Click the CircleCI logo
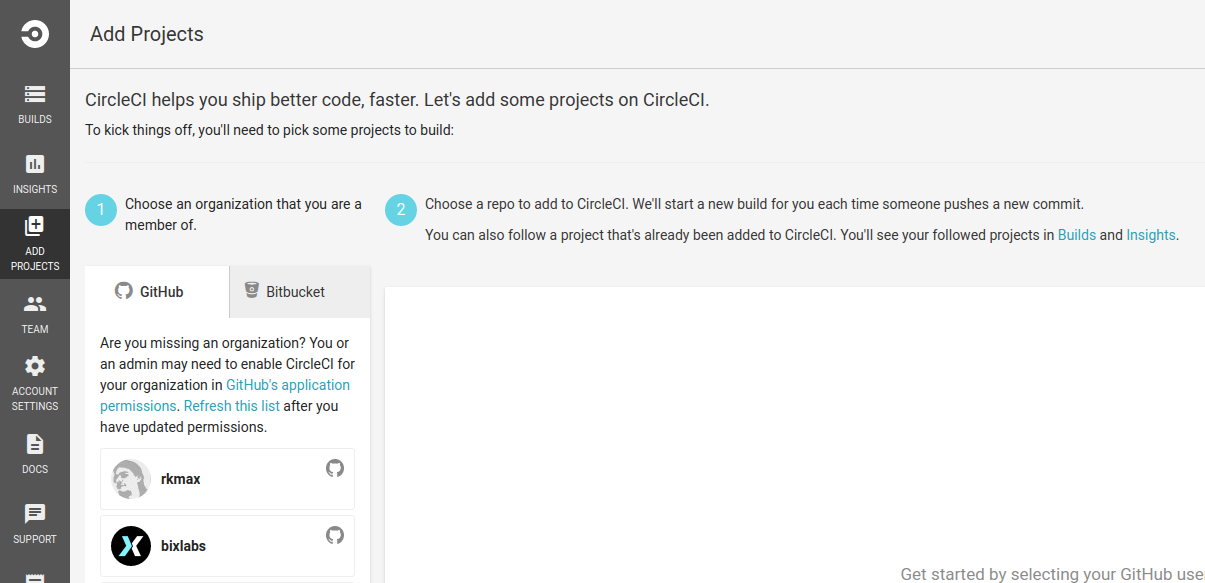Screen dimensions: 1205x583 coord(34,33)
